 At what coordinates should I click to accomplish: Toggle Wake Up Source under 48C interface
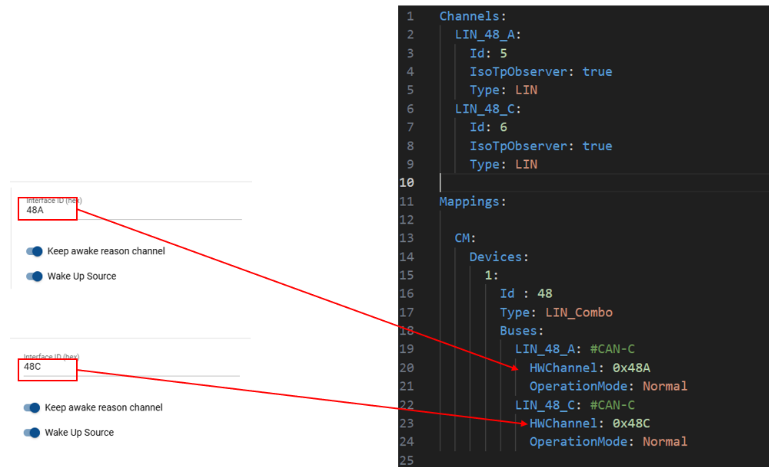click(33, 432)
